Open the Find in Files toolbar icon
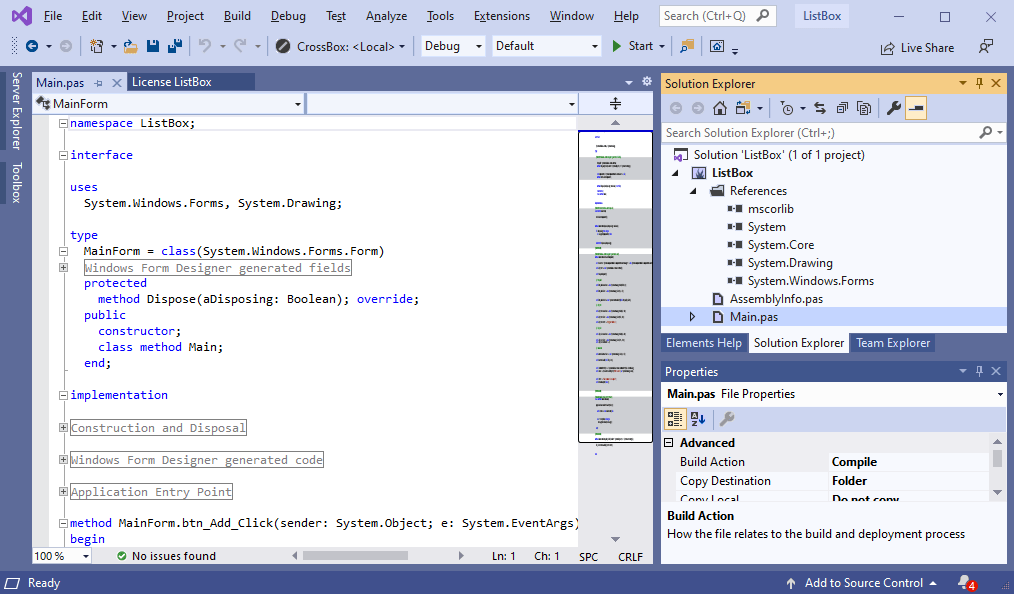 tap(687, 46)
